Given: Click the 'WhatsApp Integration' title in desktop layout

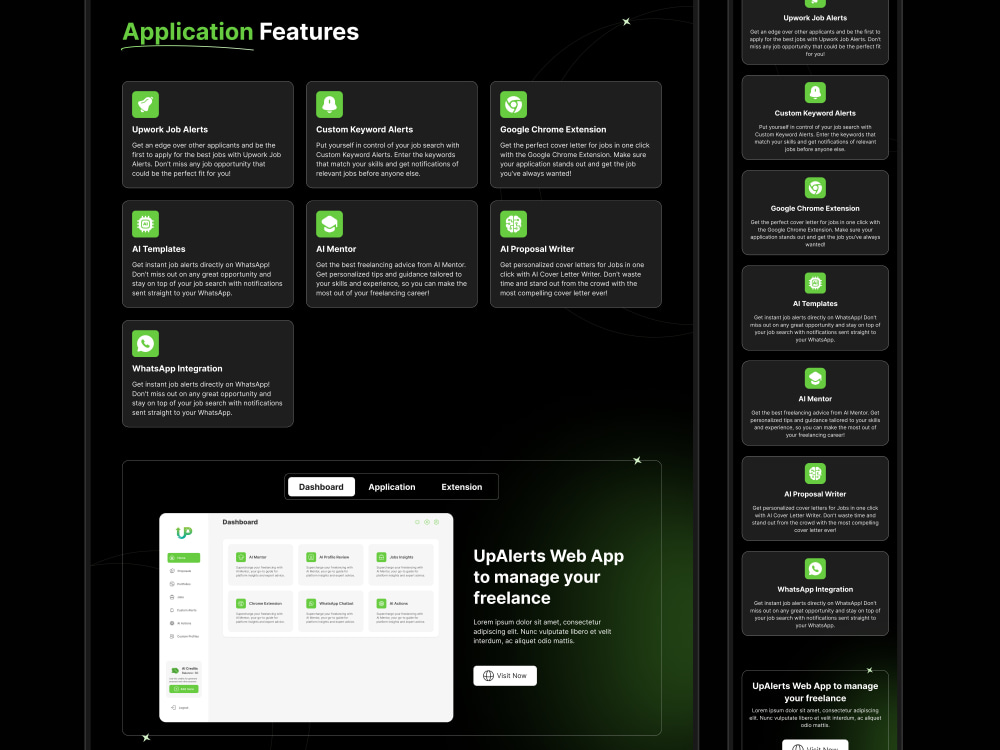Looking at the screenshot, I should pos(177,369).
